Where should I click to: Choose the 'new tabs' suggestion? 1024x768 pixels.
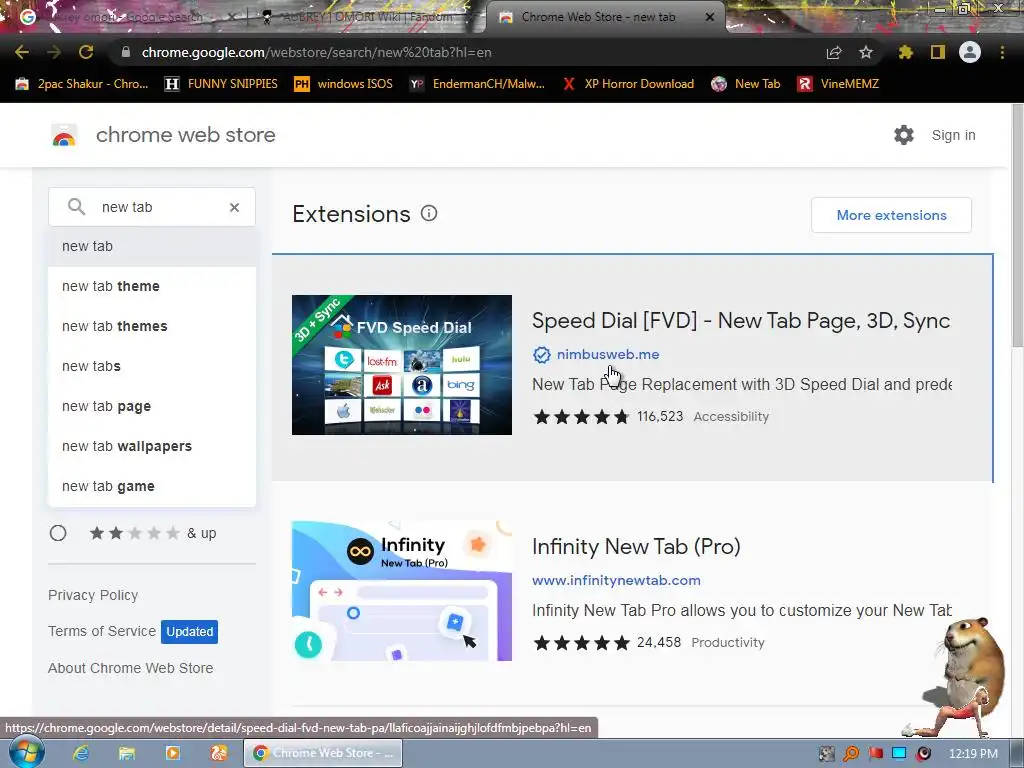[x=152, y=366]
